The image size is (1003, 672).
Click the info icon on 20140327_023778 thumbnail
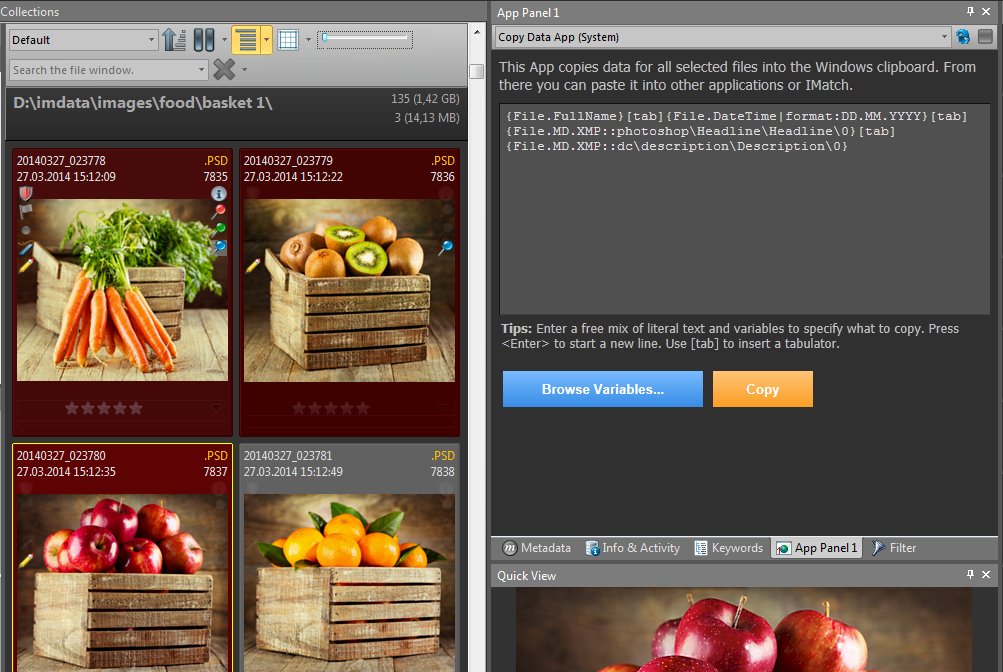pos(219,193)
